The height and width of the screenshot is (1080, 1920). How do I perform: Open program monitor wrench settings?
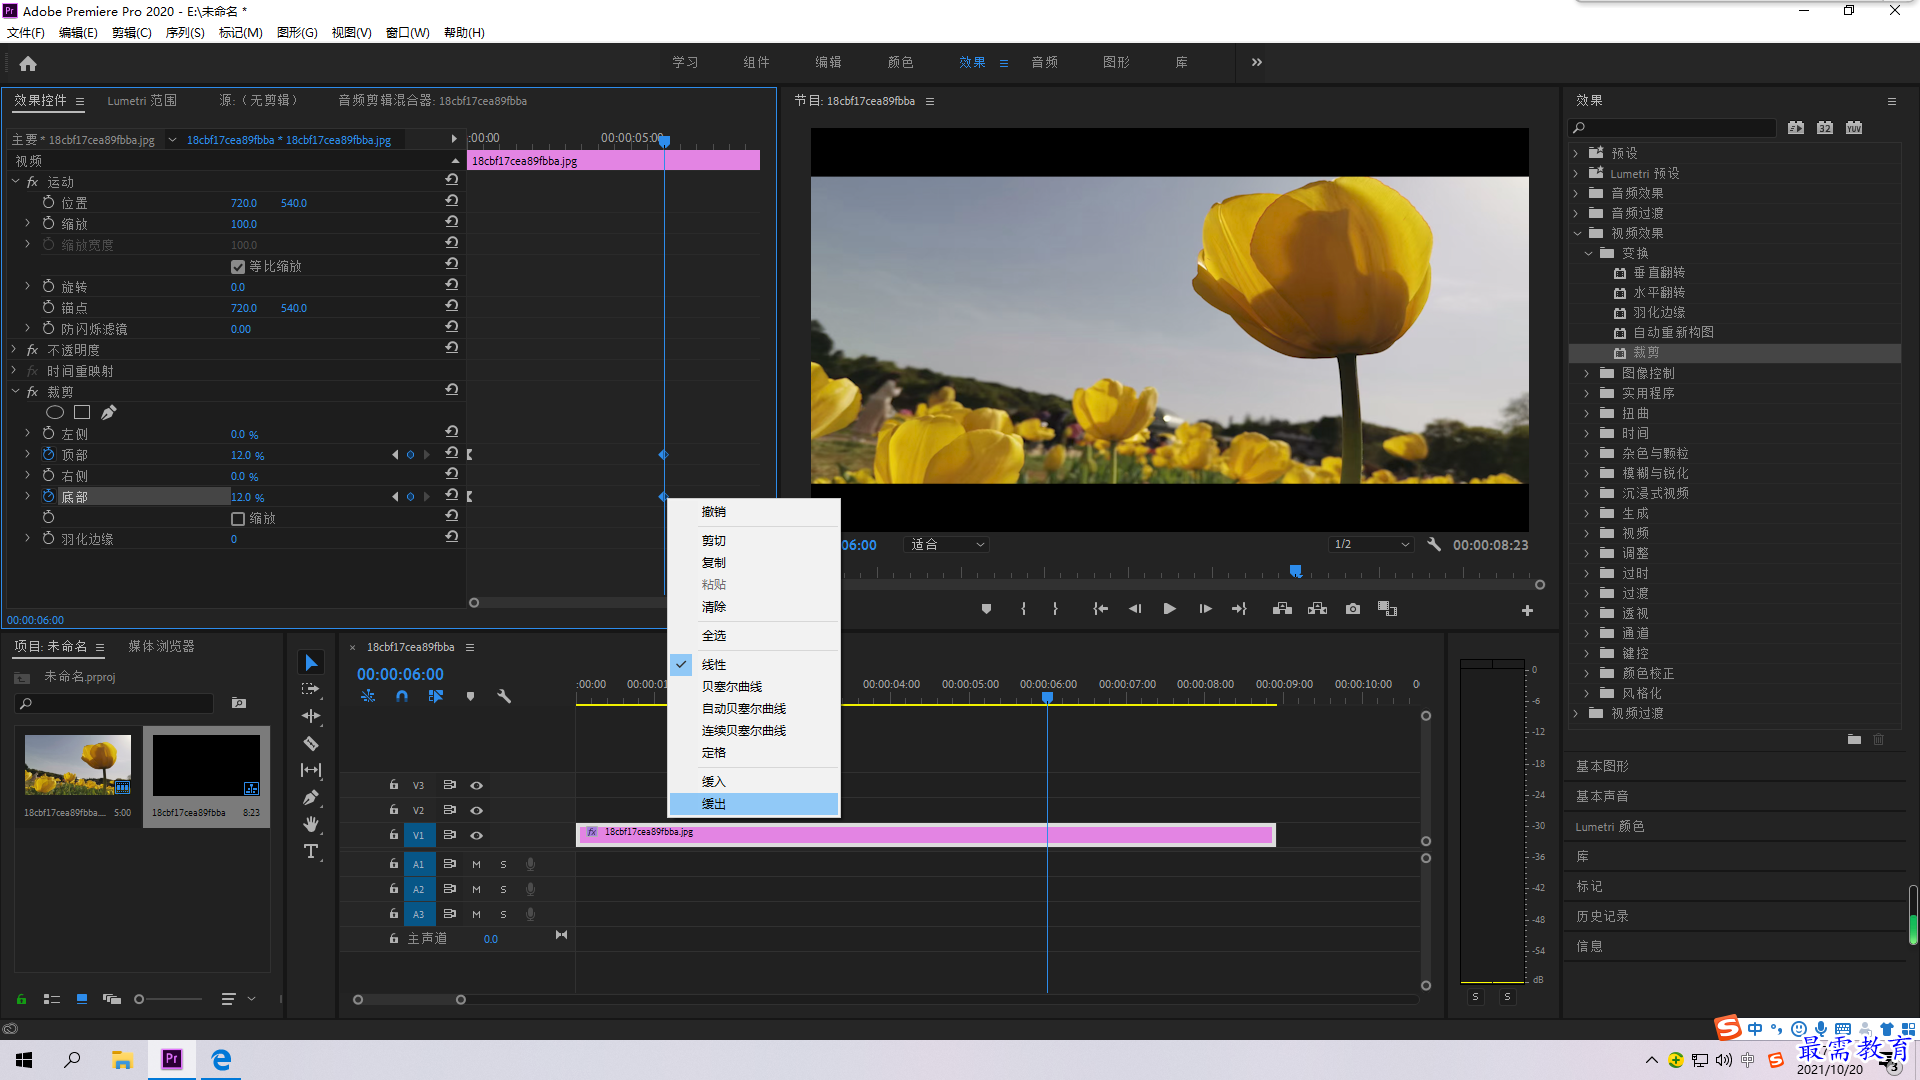(x=1434, y=545)
